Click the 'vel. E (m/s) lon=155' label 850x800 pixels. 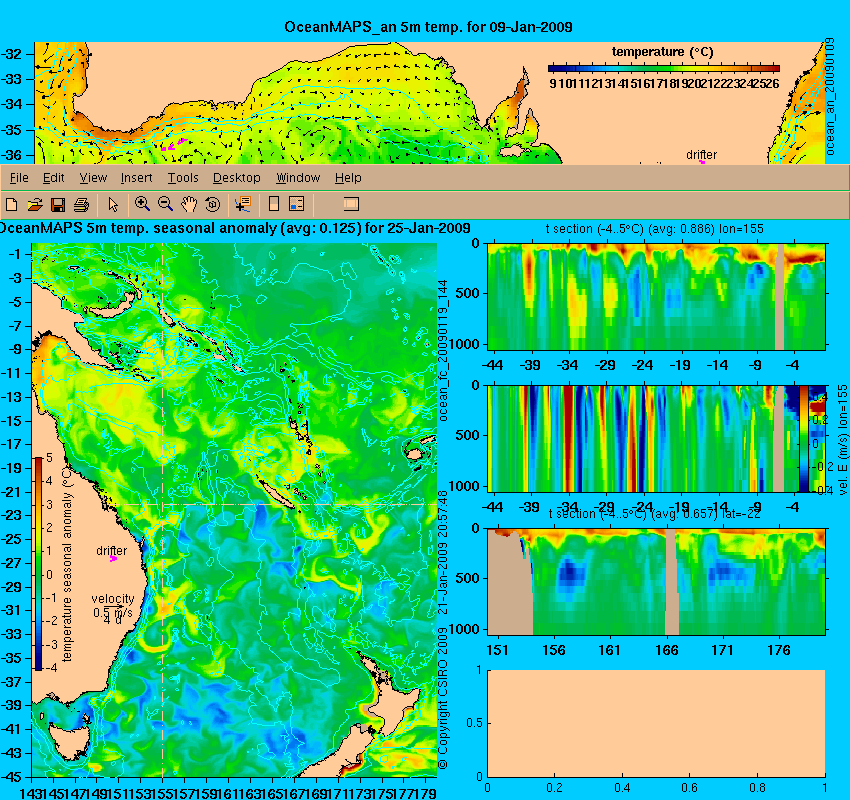[843, 440]
